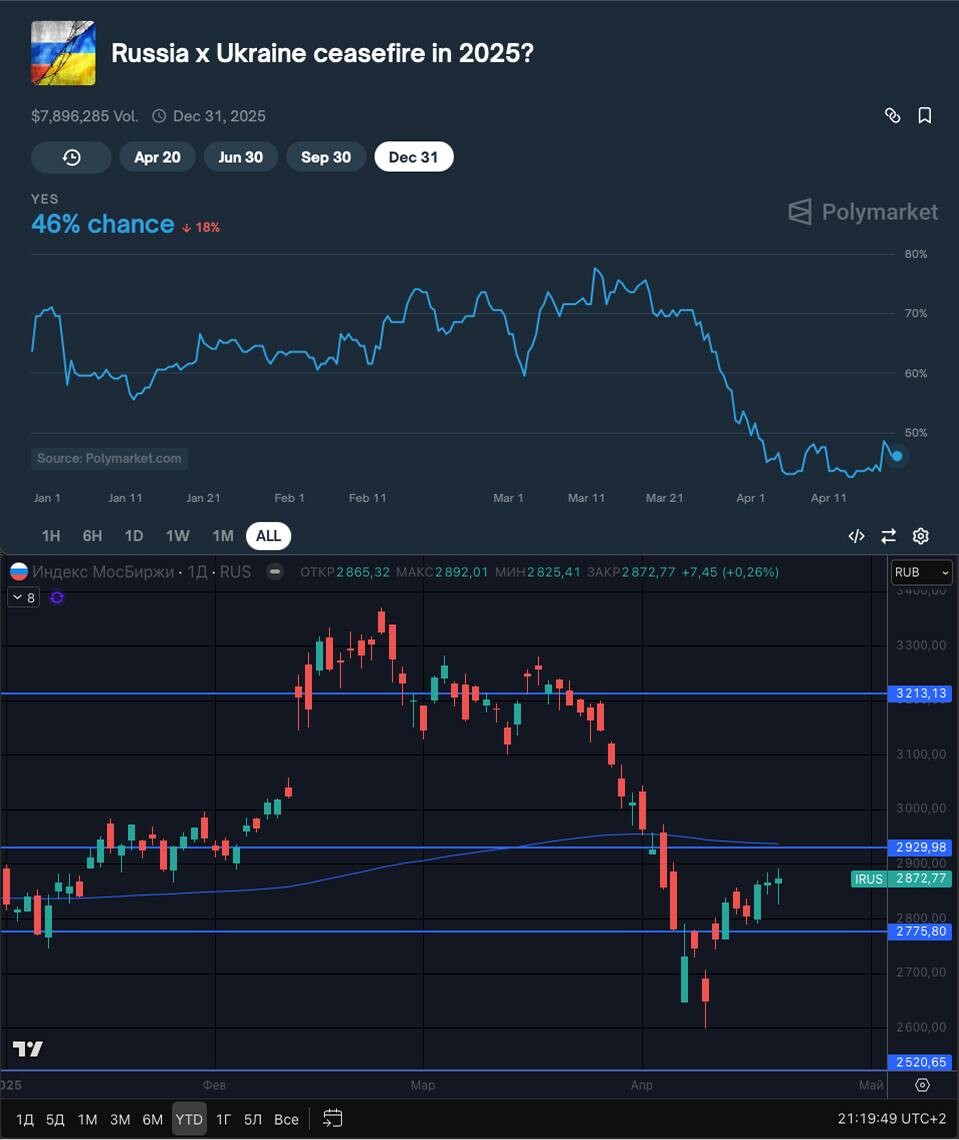This screenshot has height=1140, width=959.
Task: Click the Russia-Ukraine flag thumbnail
Action: pyautogui.click(x=63, y=53)
